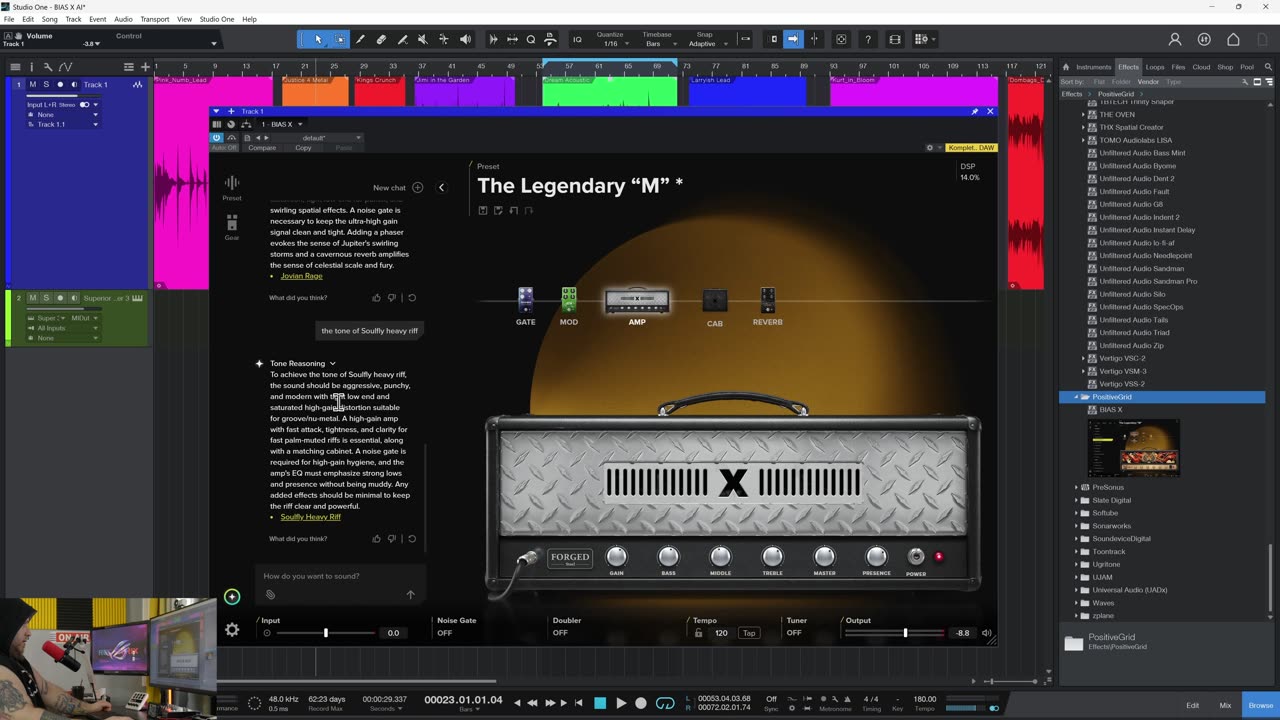The image size is (1280, 720).
Task: Attach a file to the chat prompt
Action: coord(270,595)
